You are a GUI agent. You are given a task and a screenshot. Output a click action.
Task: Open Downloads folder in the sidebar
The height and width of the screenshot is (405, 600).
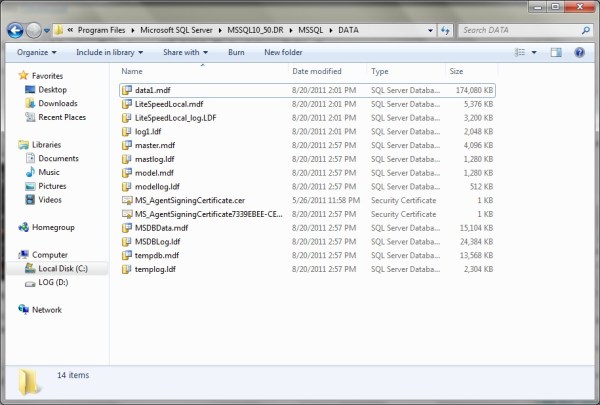[x=57, y=103]
